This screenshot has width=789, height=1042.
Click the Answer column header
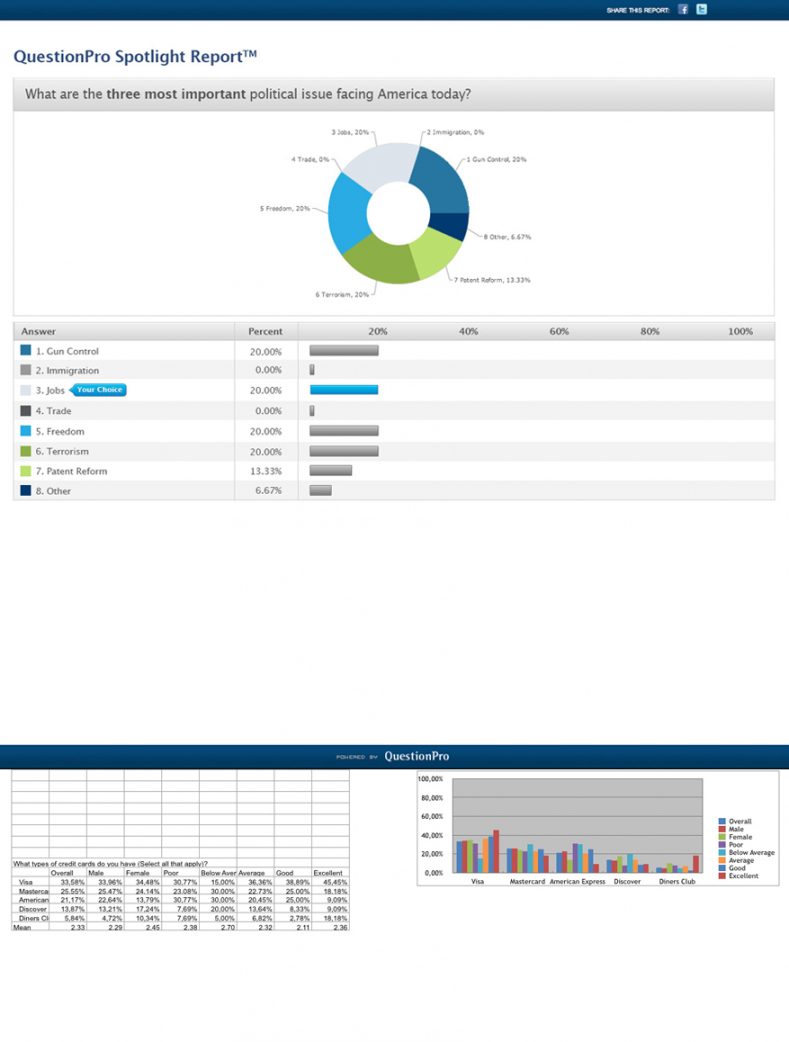[39, 331]
